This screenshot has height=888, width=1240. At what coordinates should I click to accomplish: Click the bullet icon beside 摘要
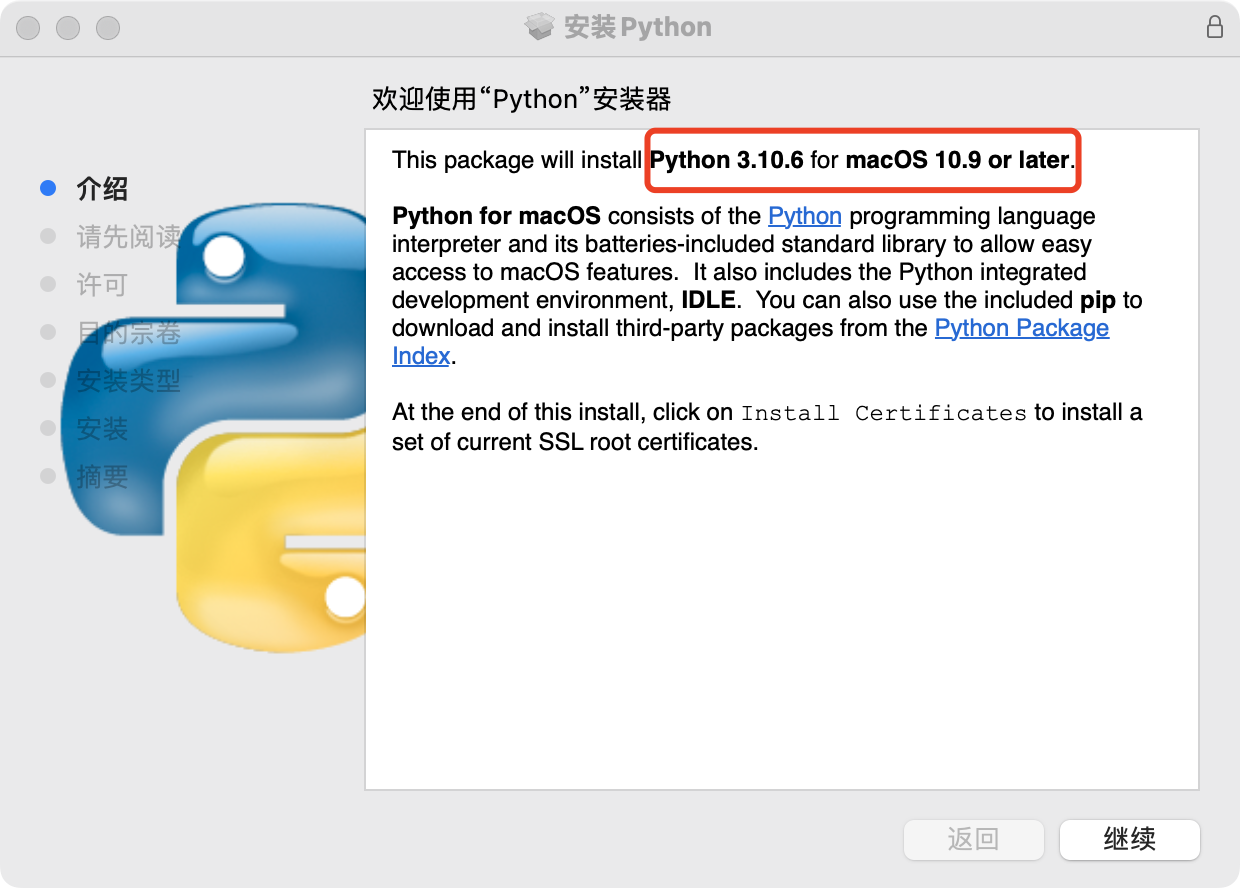click(48, 476)
